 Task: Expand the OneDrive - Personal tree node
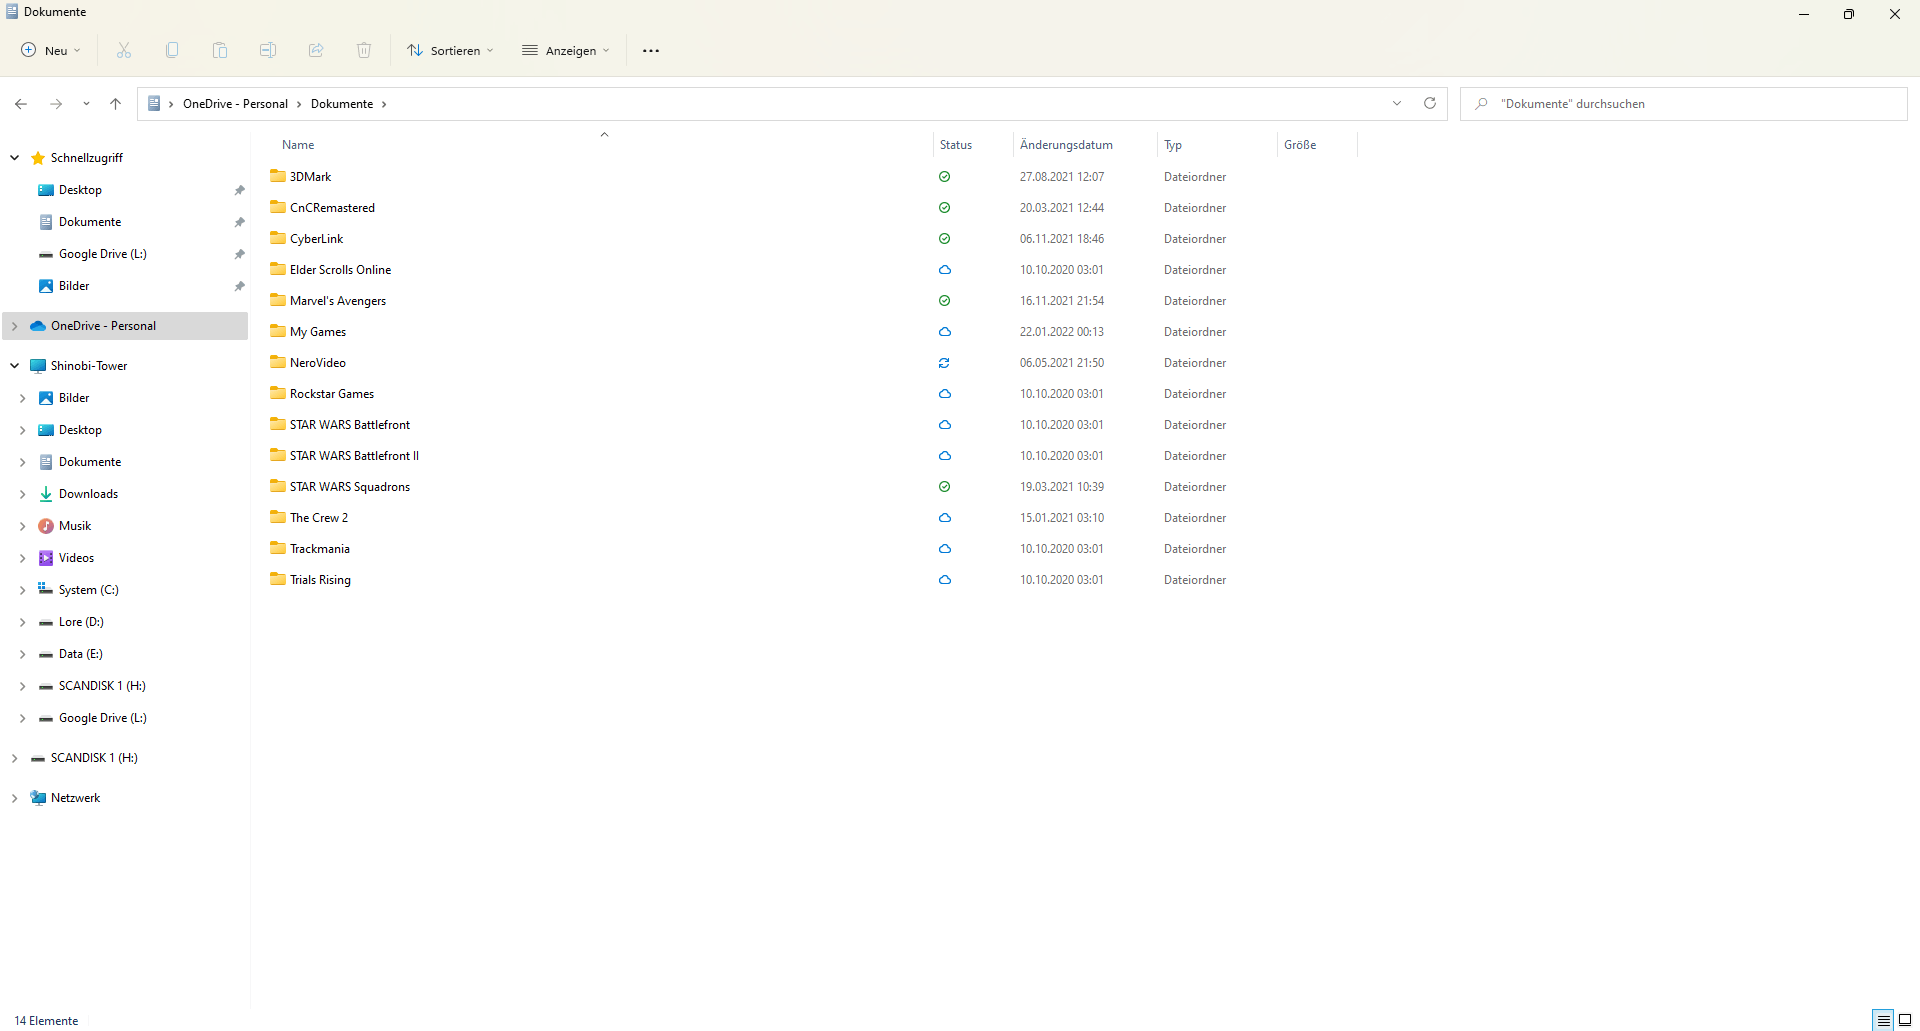coord(15,326)
